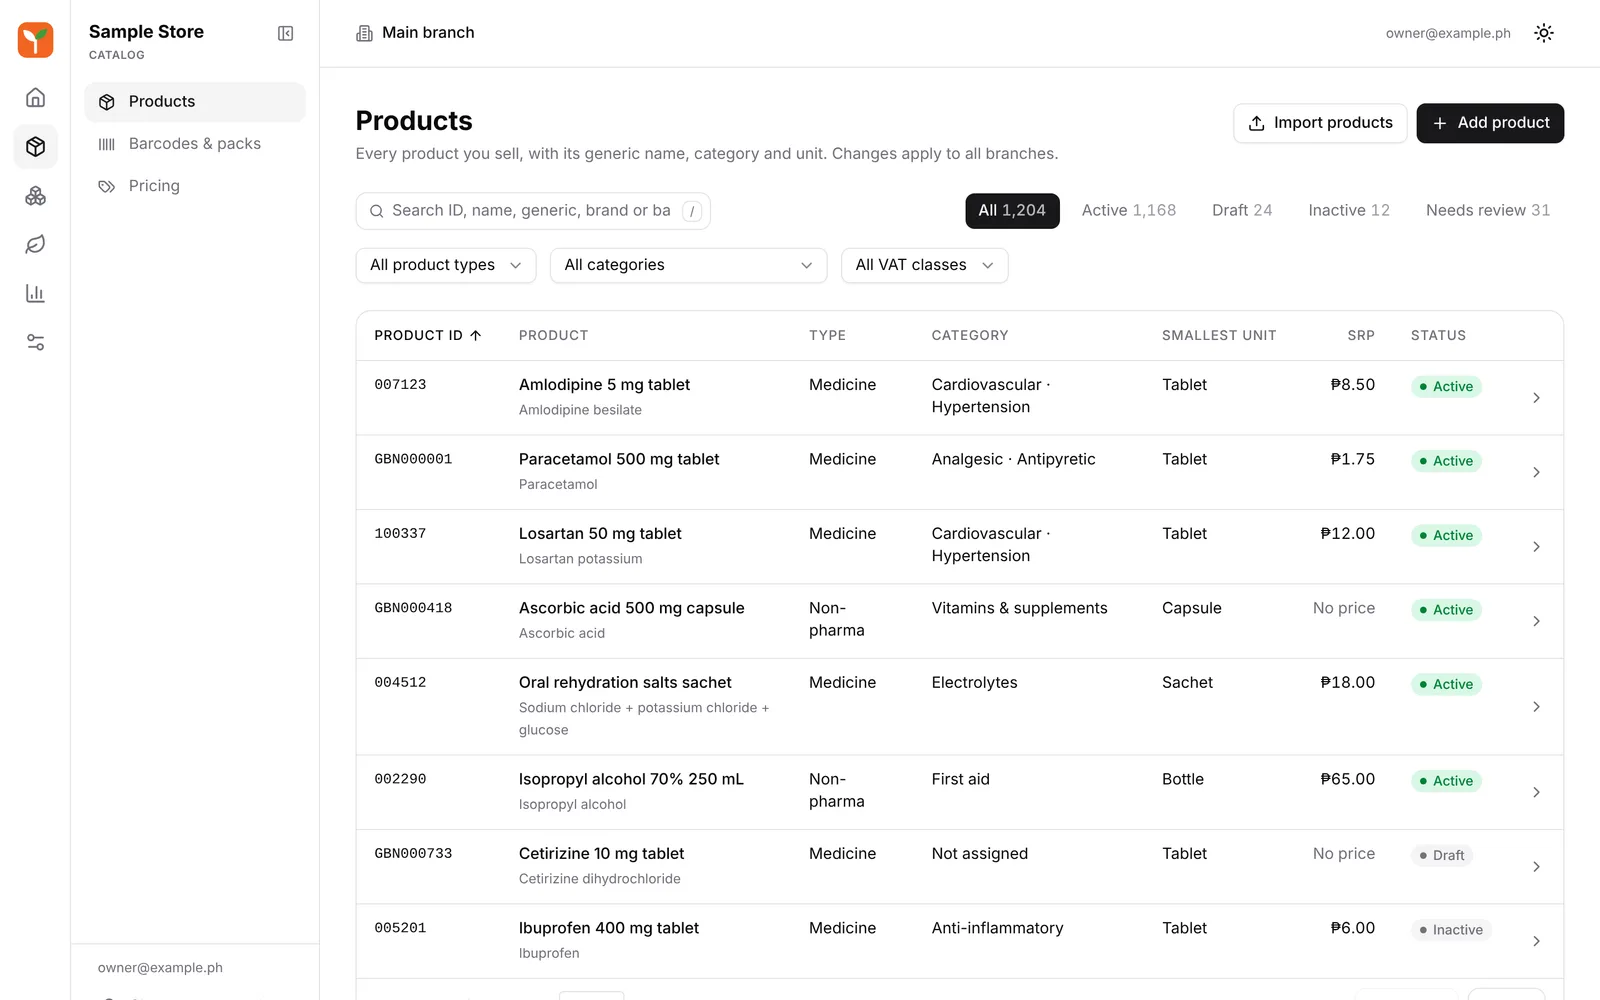Open the Isopropyl alcohol 70% 250 mL row chevron
This screenshot has width=1600, height=1000.
pyautogui.click(x=1536, y=792)
